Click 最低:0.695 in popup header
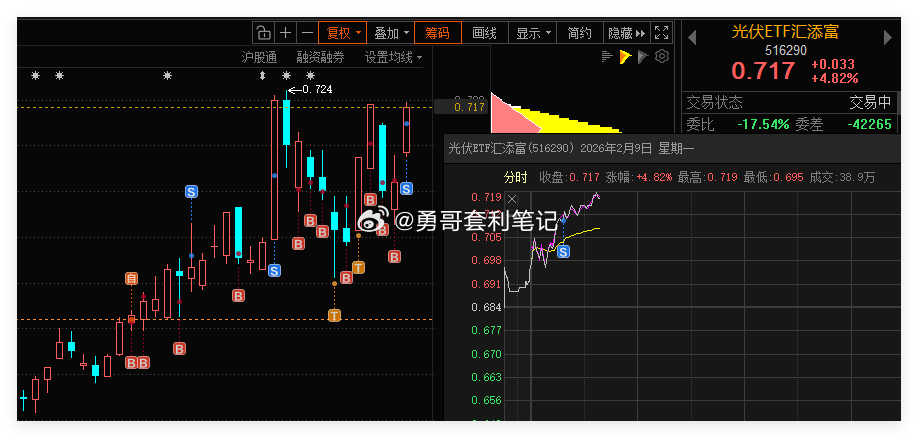Screen dimensions: 918x438 773,177
